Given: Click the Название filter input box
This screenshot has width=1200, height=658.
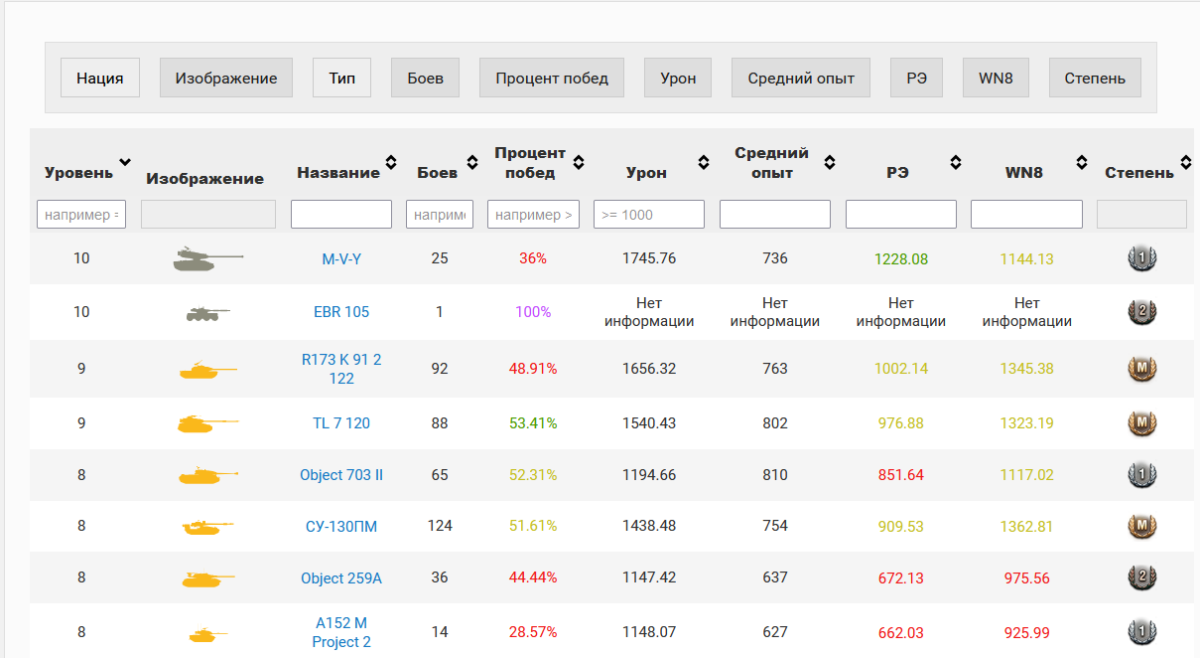Looking at the screenshot, I should (x=341, y=214).
